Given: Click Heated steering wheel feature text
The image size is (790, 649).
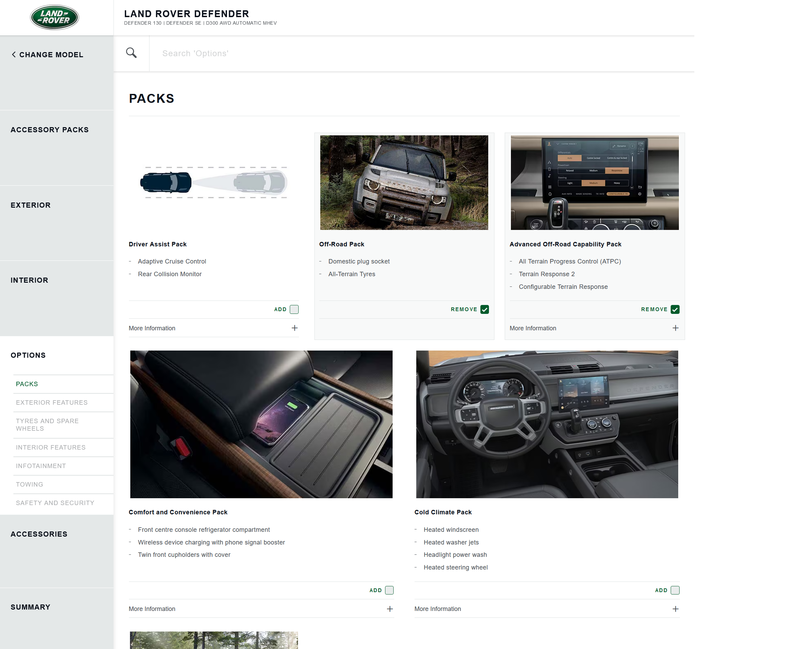Looking at the screenshot, I should click(455, 567).
